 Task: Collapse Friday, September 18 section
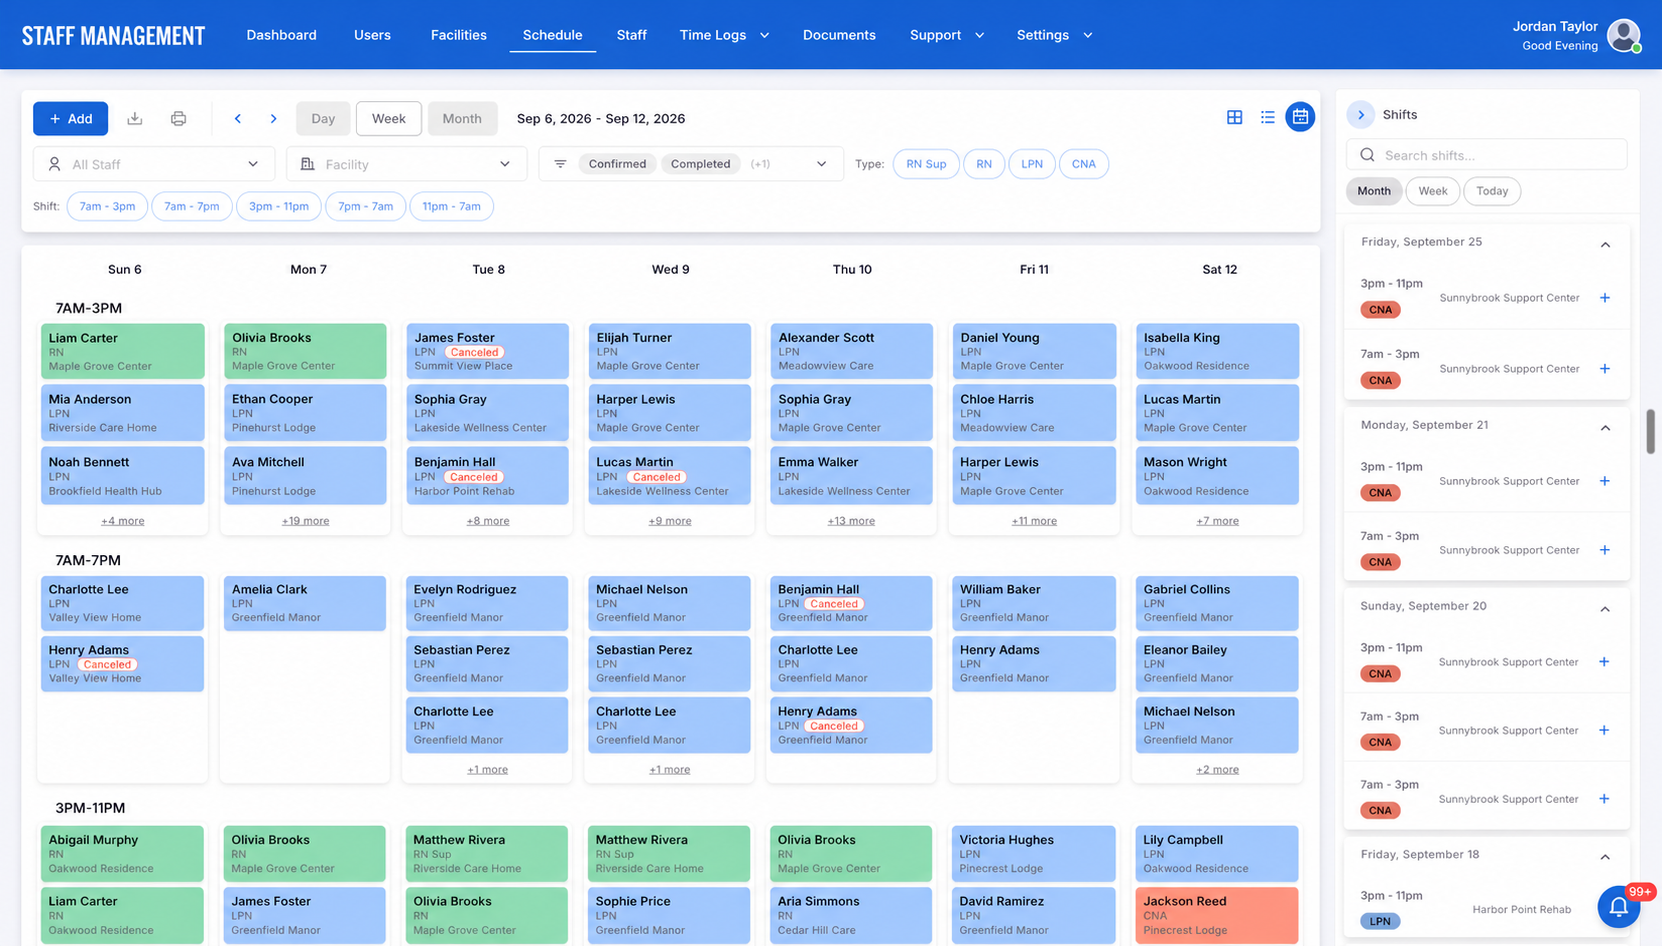click(1605, 856)
